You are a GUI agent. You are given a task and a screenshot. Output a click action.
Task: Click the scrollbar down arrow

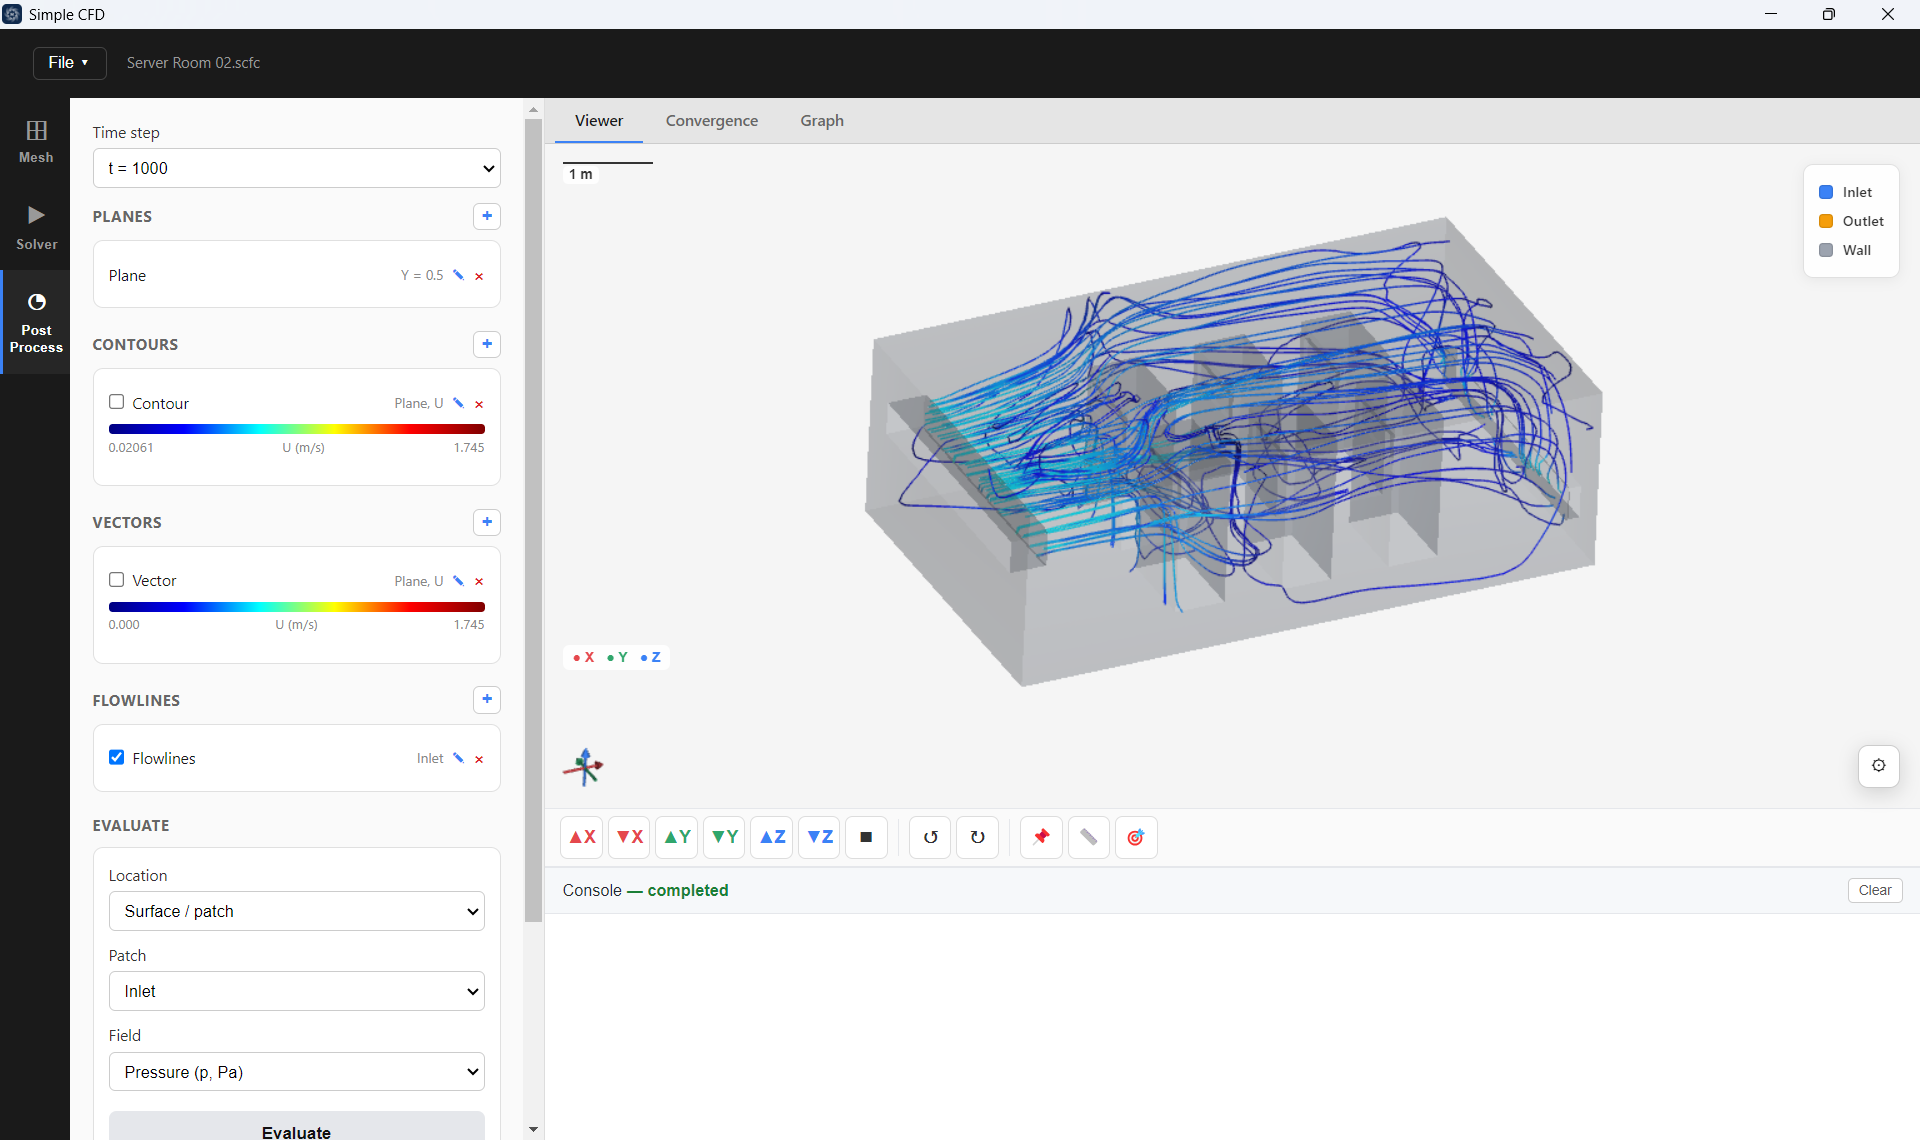click(533, 1129)
